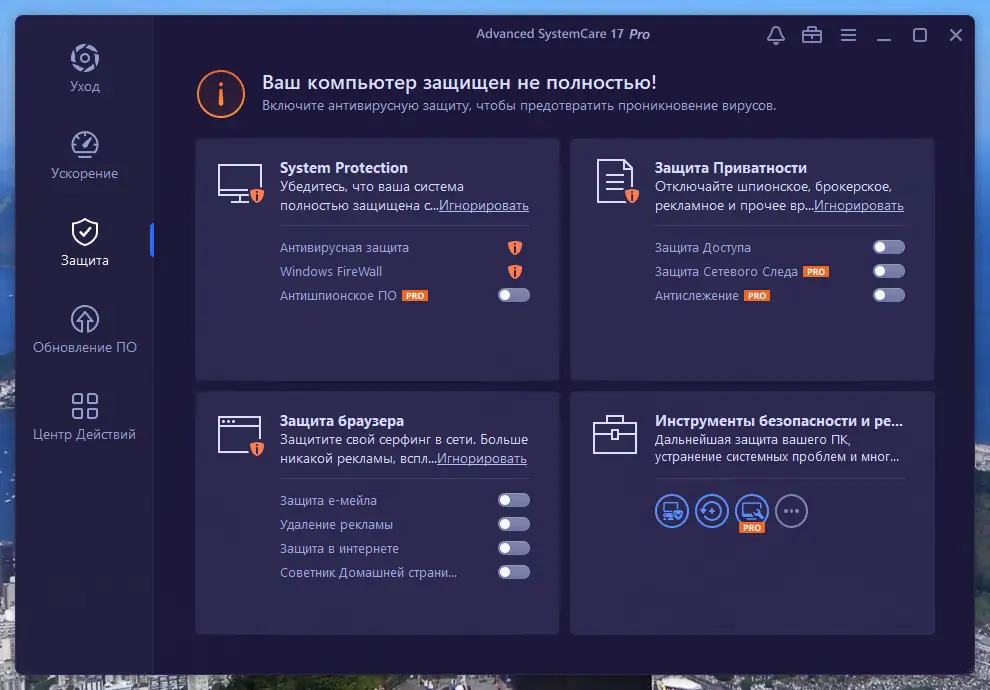Click Защита Приватности heading

(x=731, y=168)
